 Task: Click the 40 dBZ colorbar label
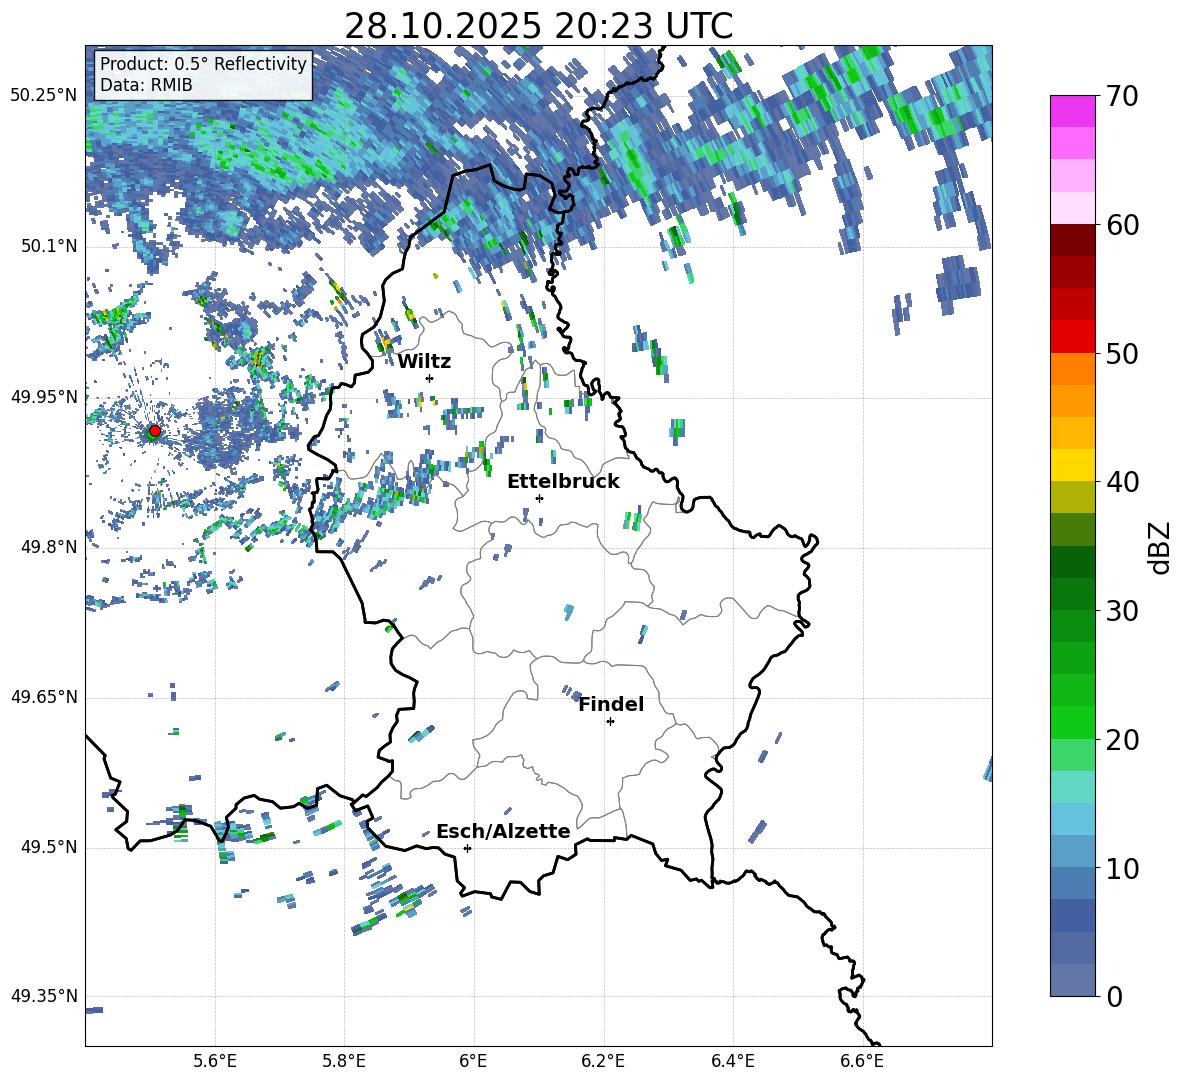tap(1121, 482)
